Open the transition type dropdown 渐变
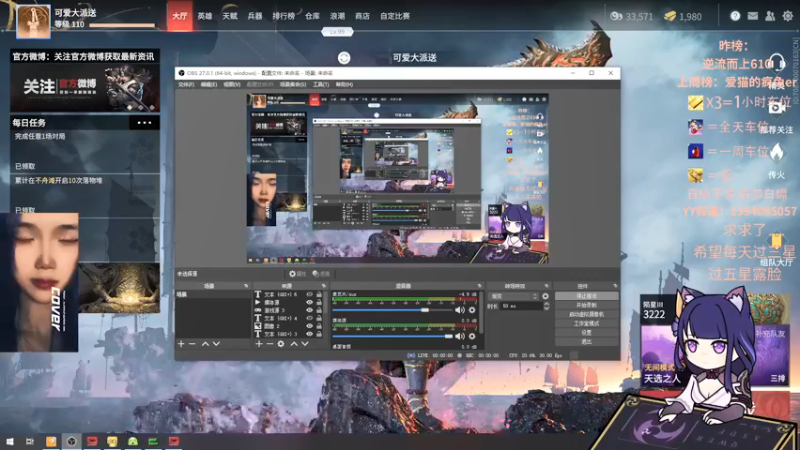This screenshot has width=800, height=450. (x=513, y=296)
